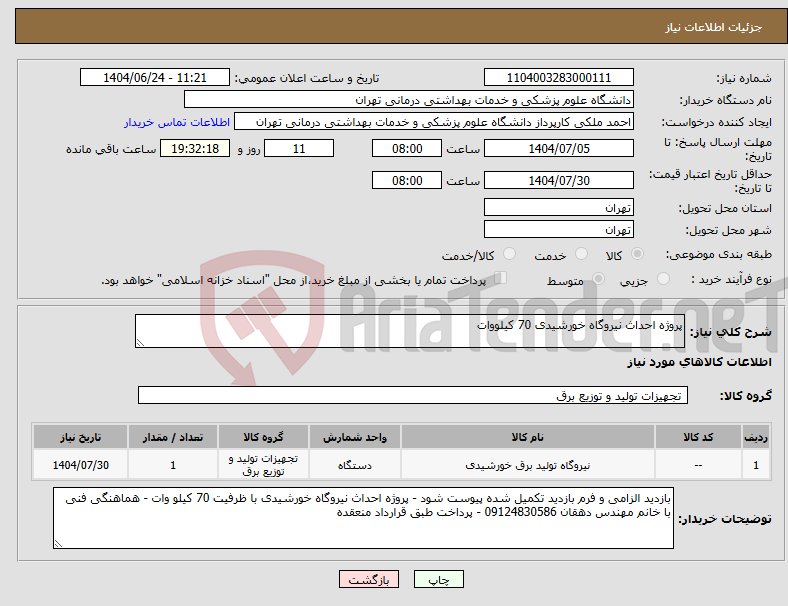Screen dimensions: 788x606
Task: Click the تاریخ نیاز column header
Action: click(80, 437)
